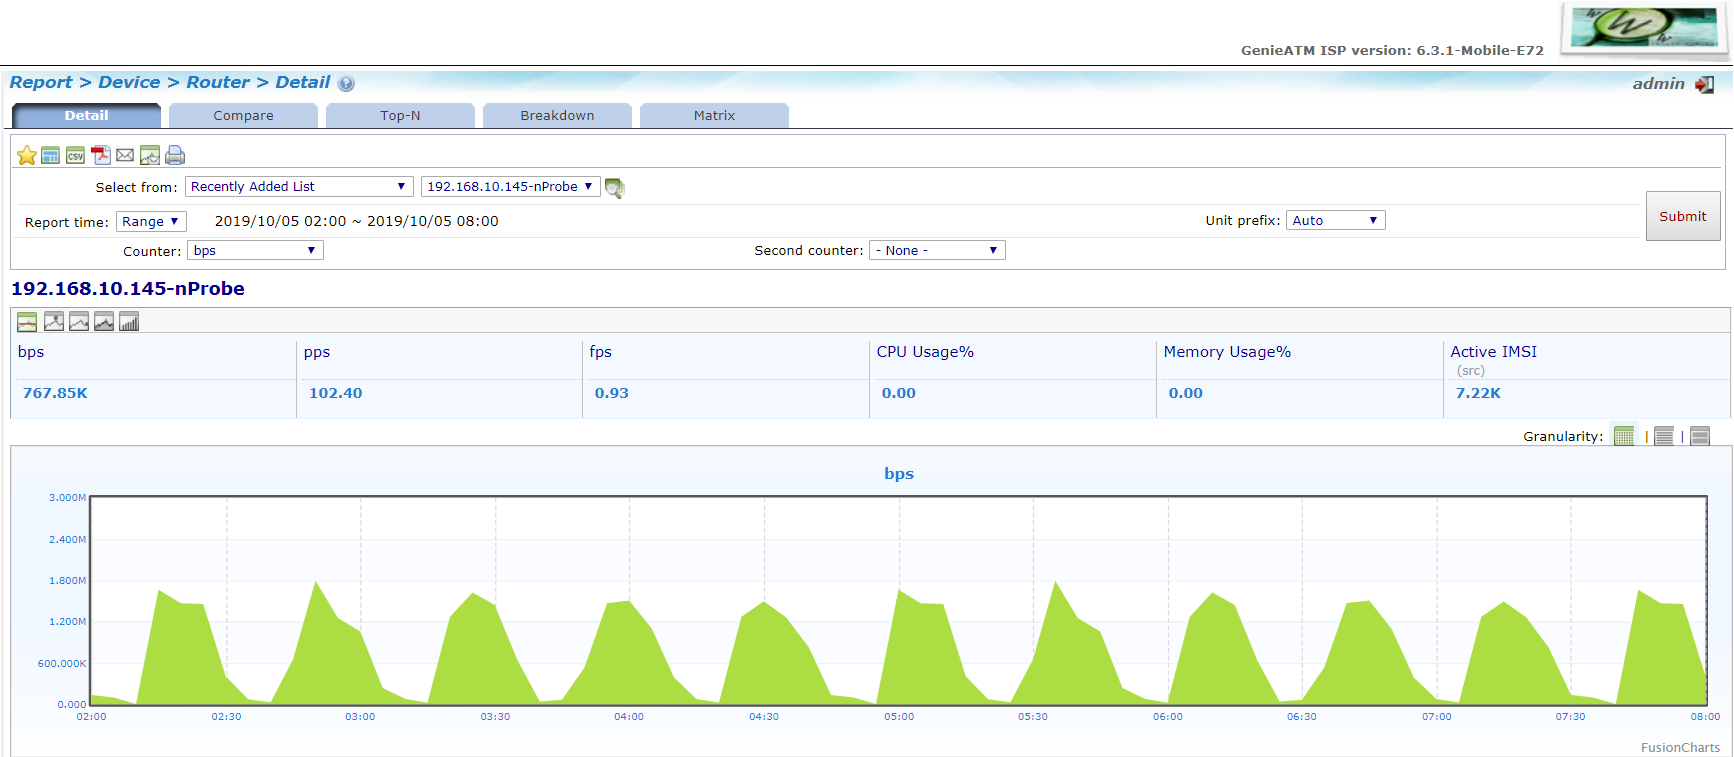Click the report time range text
Screen dimensions: 1734x757
pos(356,221)
